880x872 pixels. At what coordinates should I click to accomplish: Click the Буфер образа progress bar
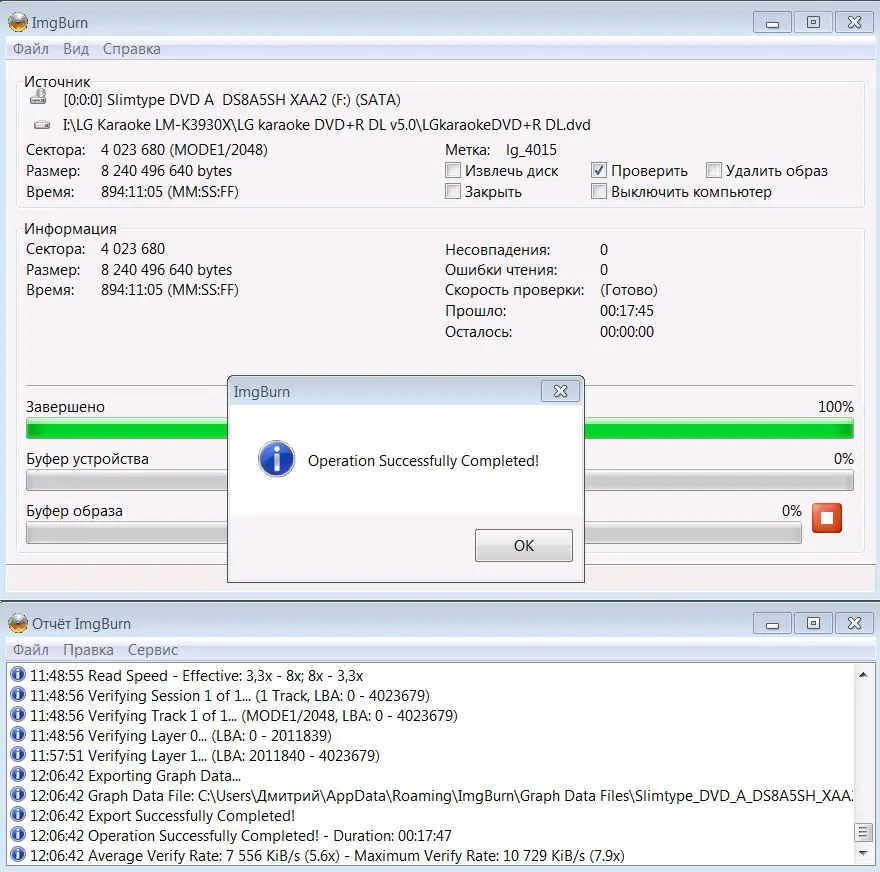coord(414,533)
